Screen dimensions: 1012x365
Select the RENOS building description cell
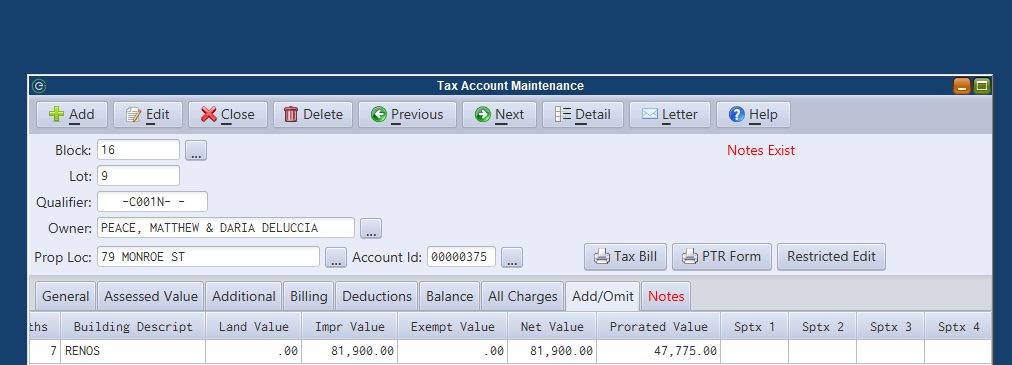click(x=133, y=351)
